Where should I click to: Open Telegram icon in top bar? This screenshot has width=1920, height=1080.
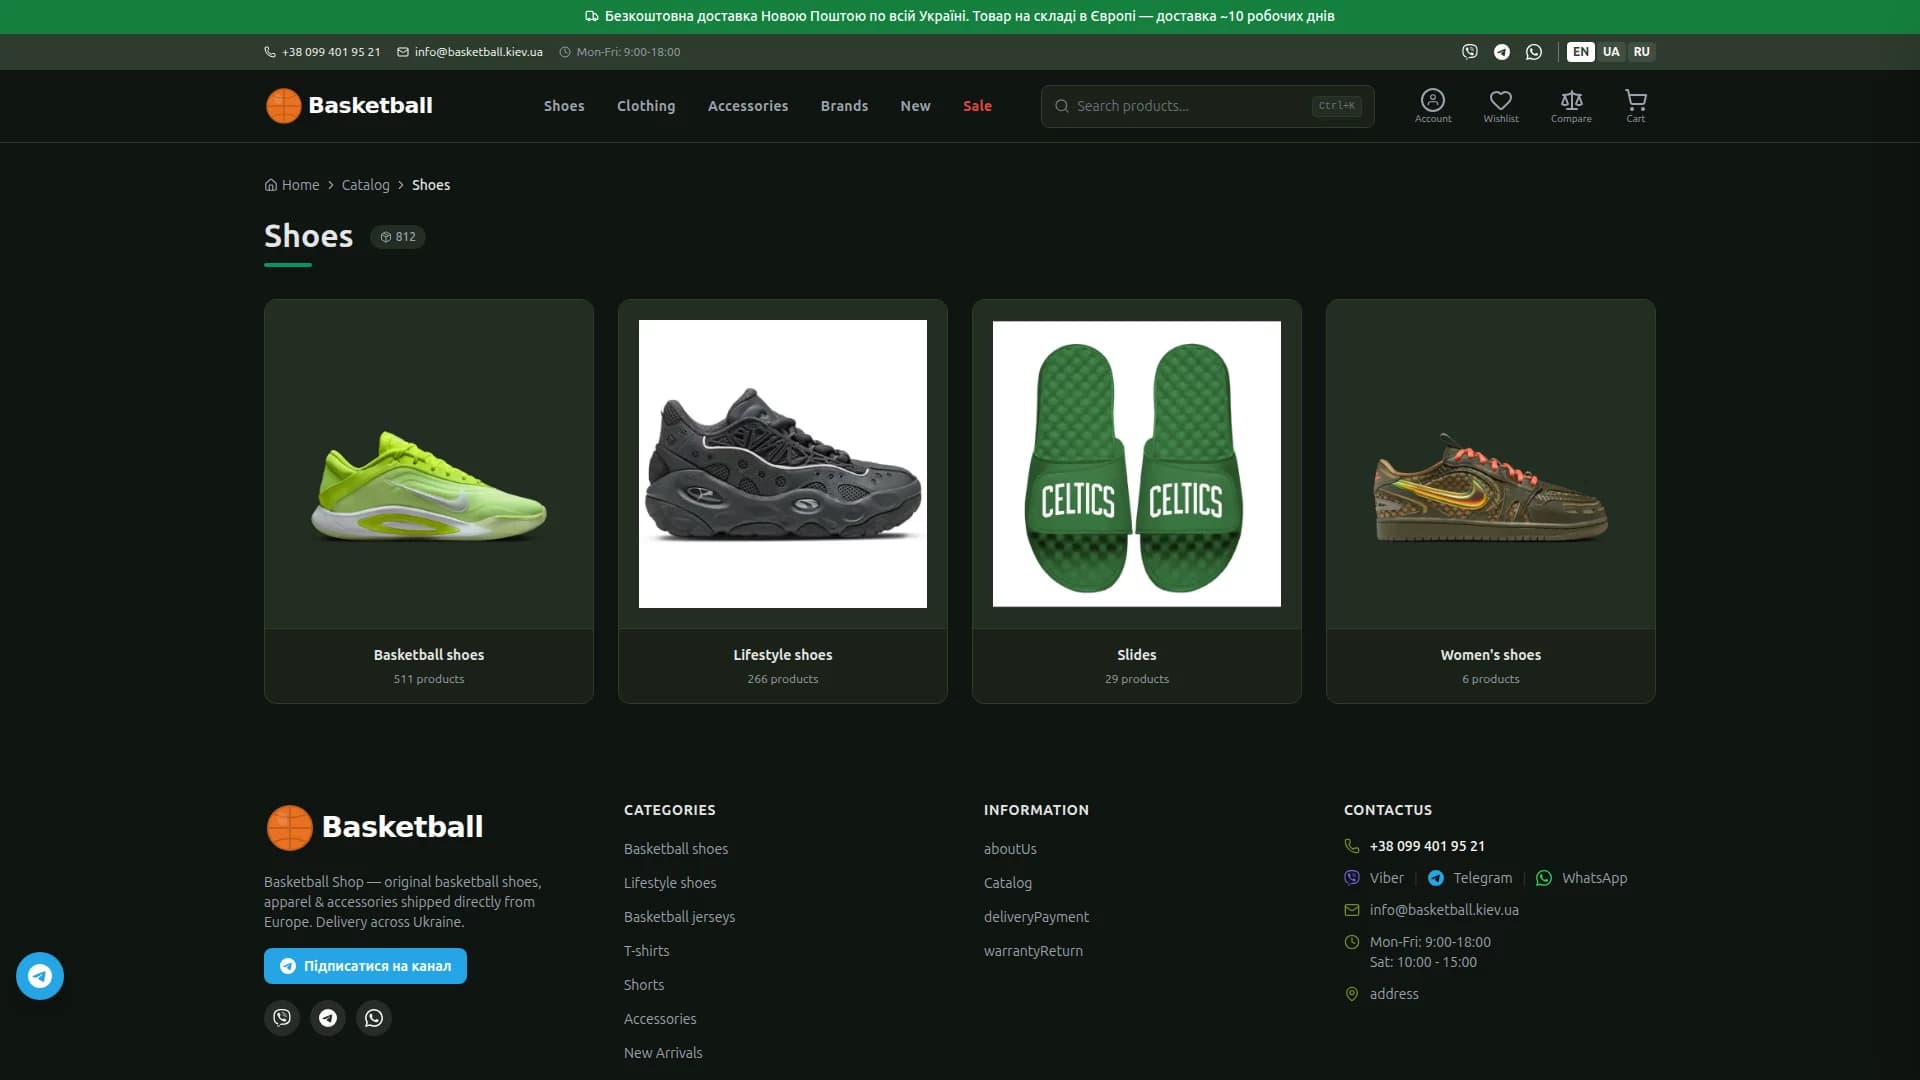click(1501, 52)
